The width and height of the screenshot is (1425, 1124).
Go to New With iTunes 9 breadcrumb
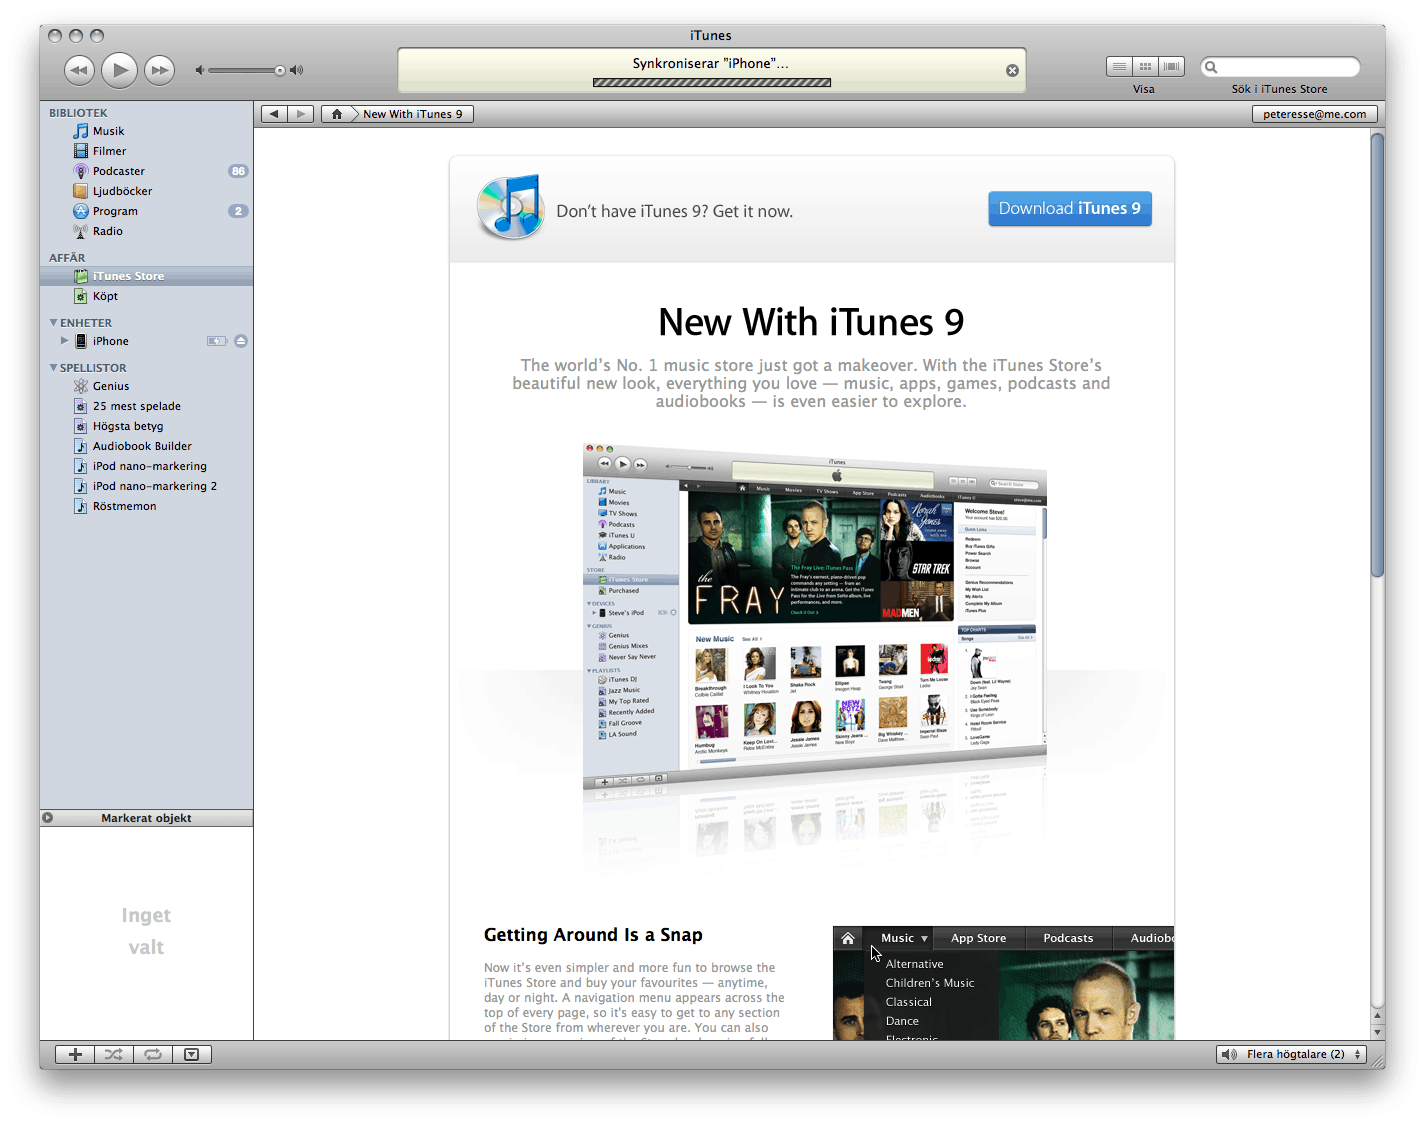click(x=414, y=113)
